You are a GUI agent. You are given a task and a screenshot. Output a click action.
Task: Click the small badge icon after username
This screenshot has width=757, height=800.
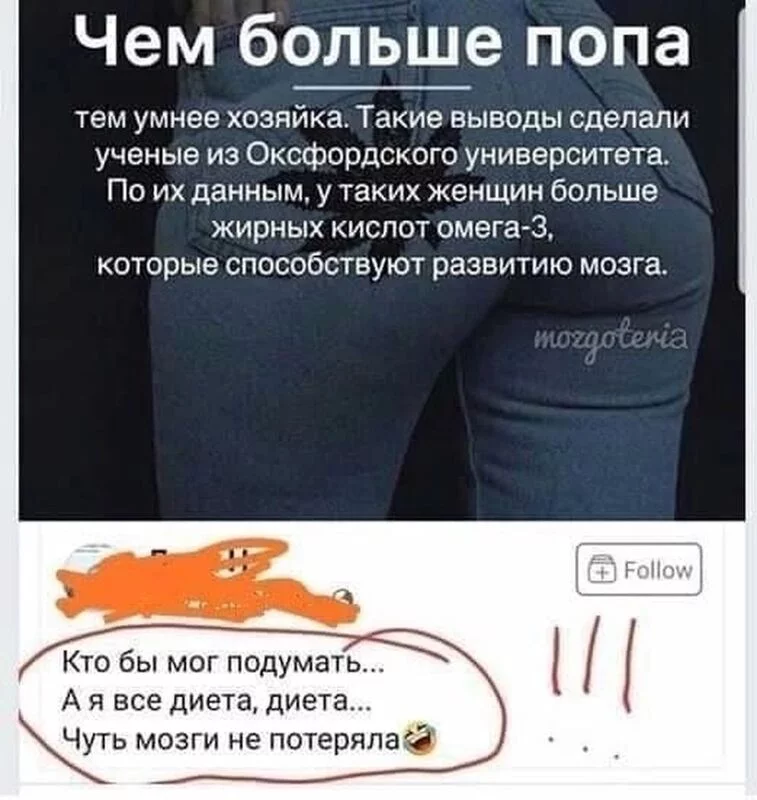[x=344, y=597]
